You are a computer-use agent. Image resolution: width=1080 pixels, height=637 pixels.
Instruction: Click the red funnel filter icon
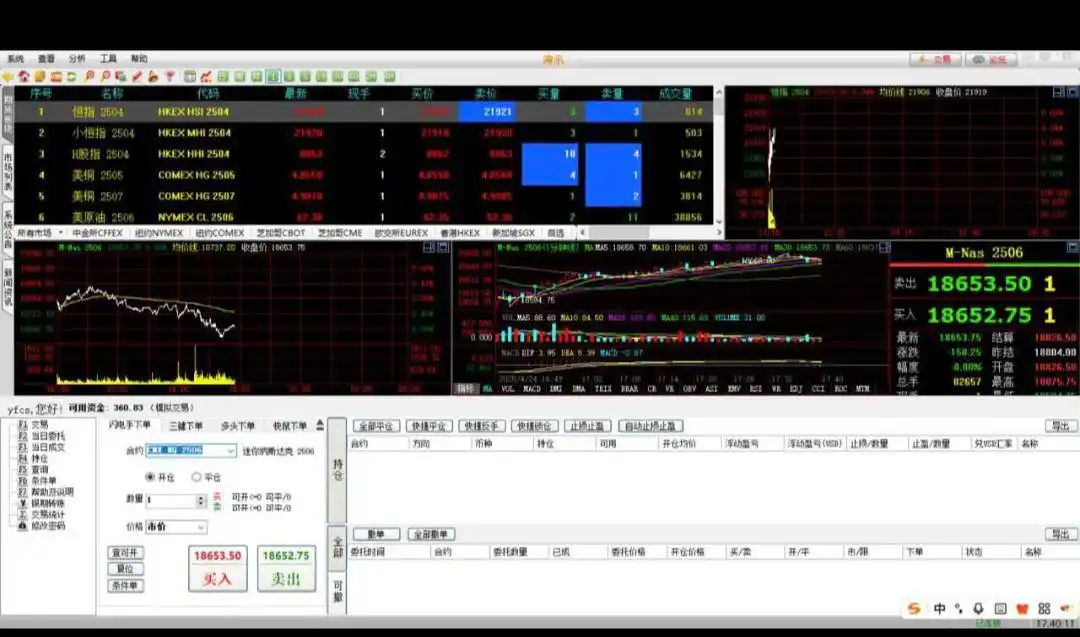[170, 76]
